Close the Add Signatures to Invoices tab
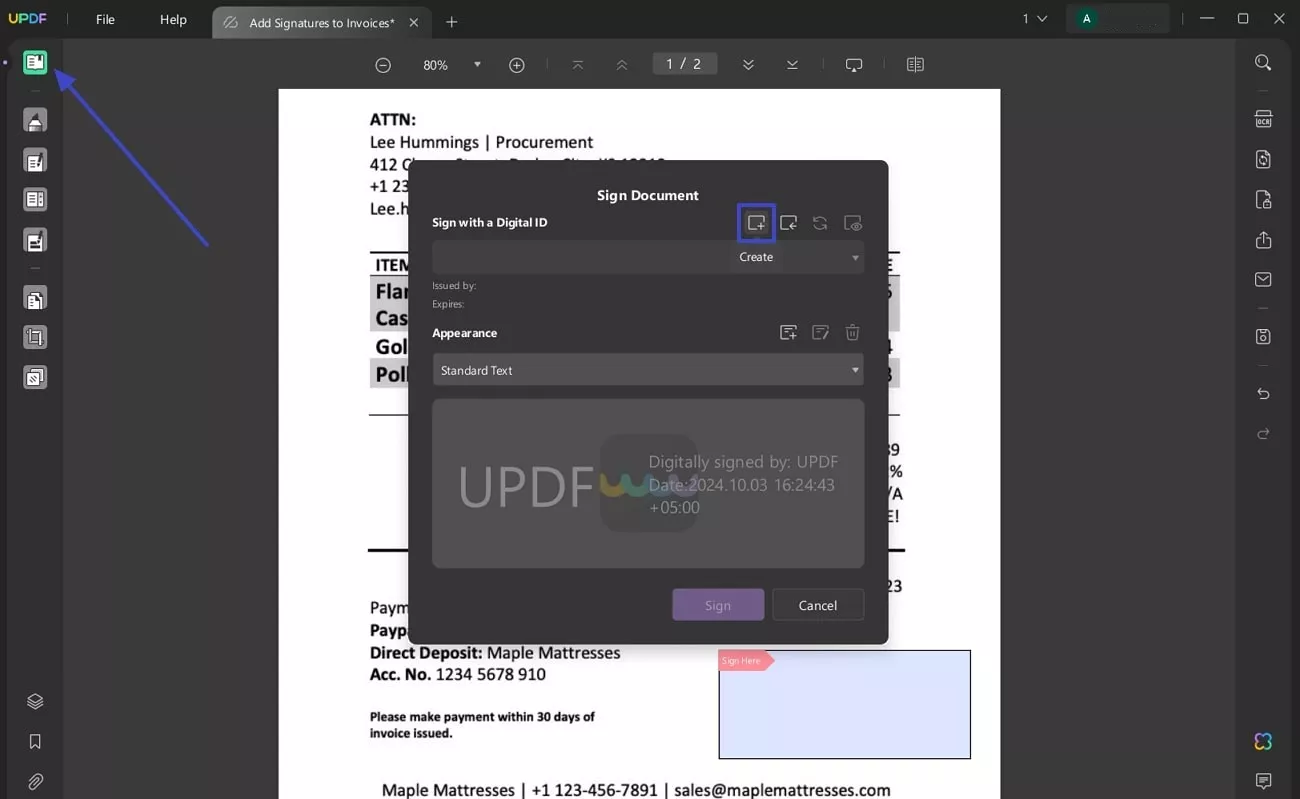Screen dimensions: 1300x799 414,22
